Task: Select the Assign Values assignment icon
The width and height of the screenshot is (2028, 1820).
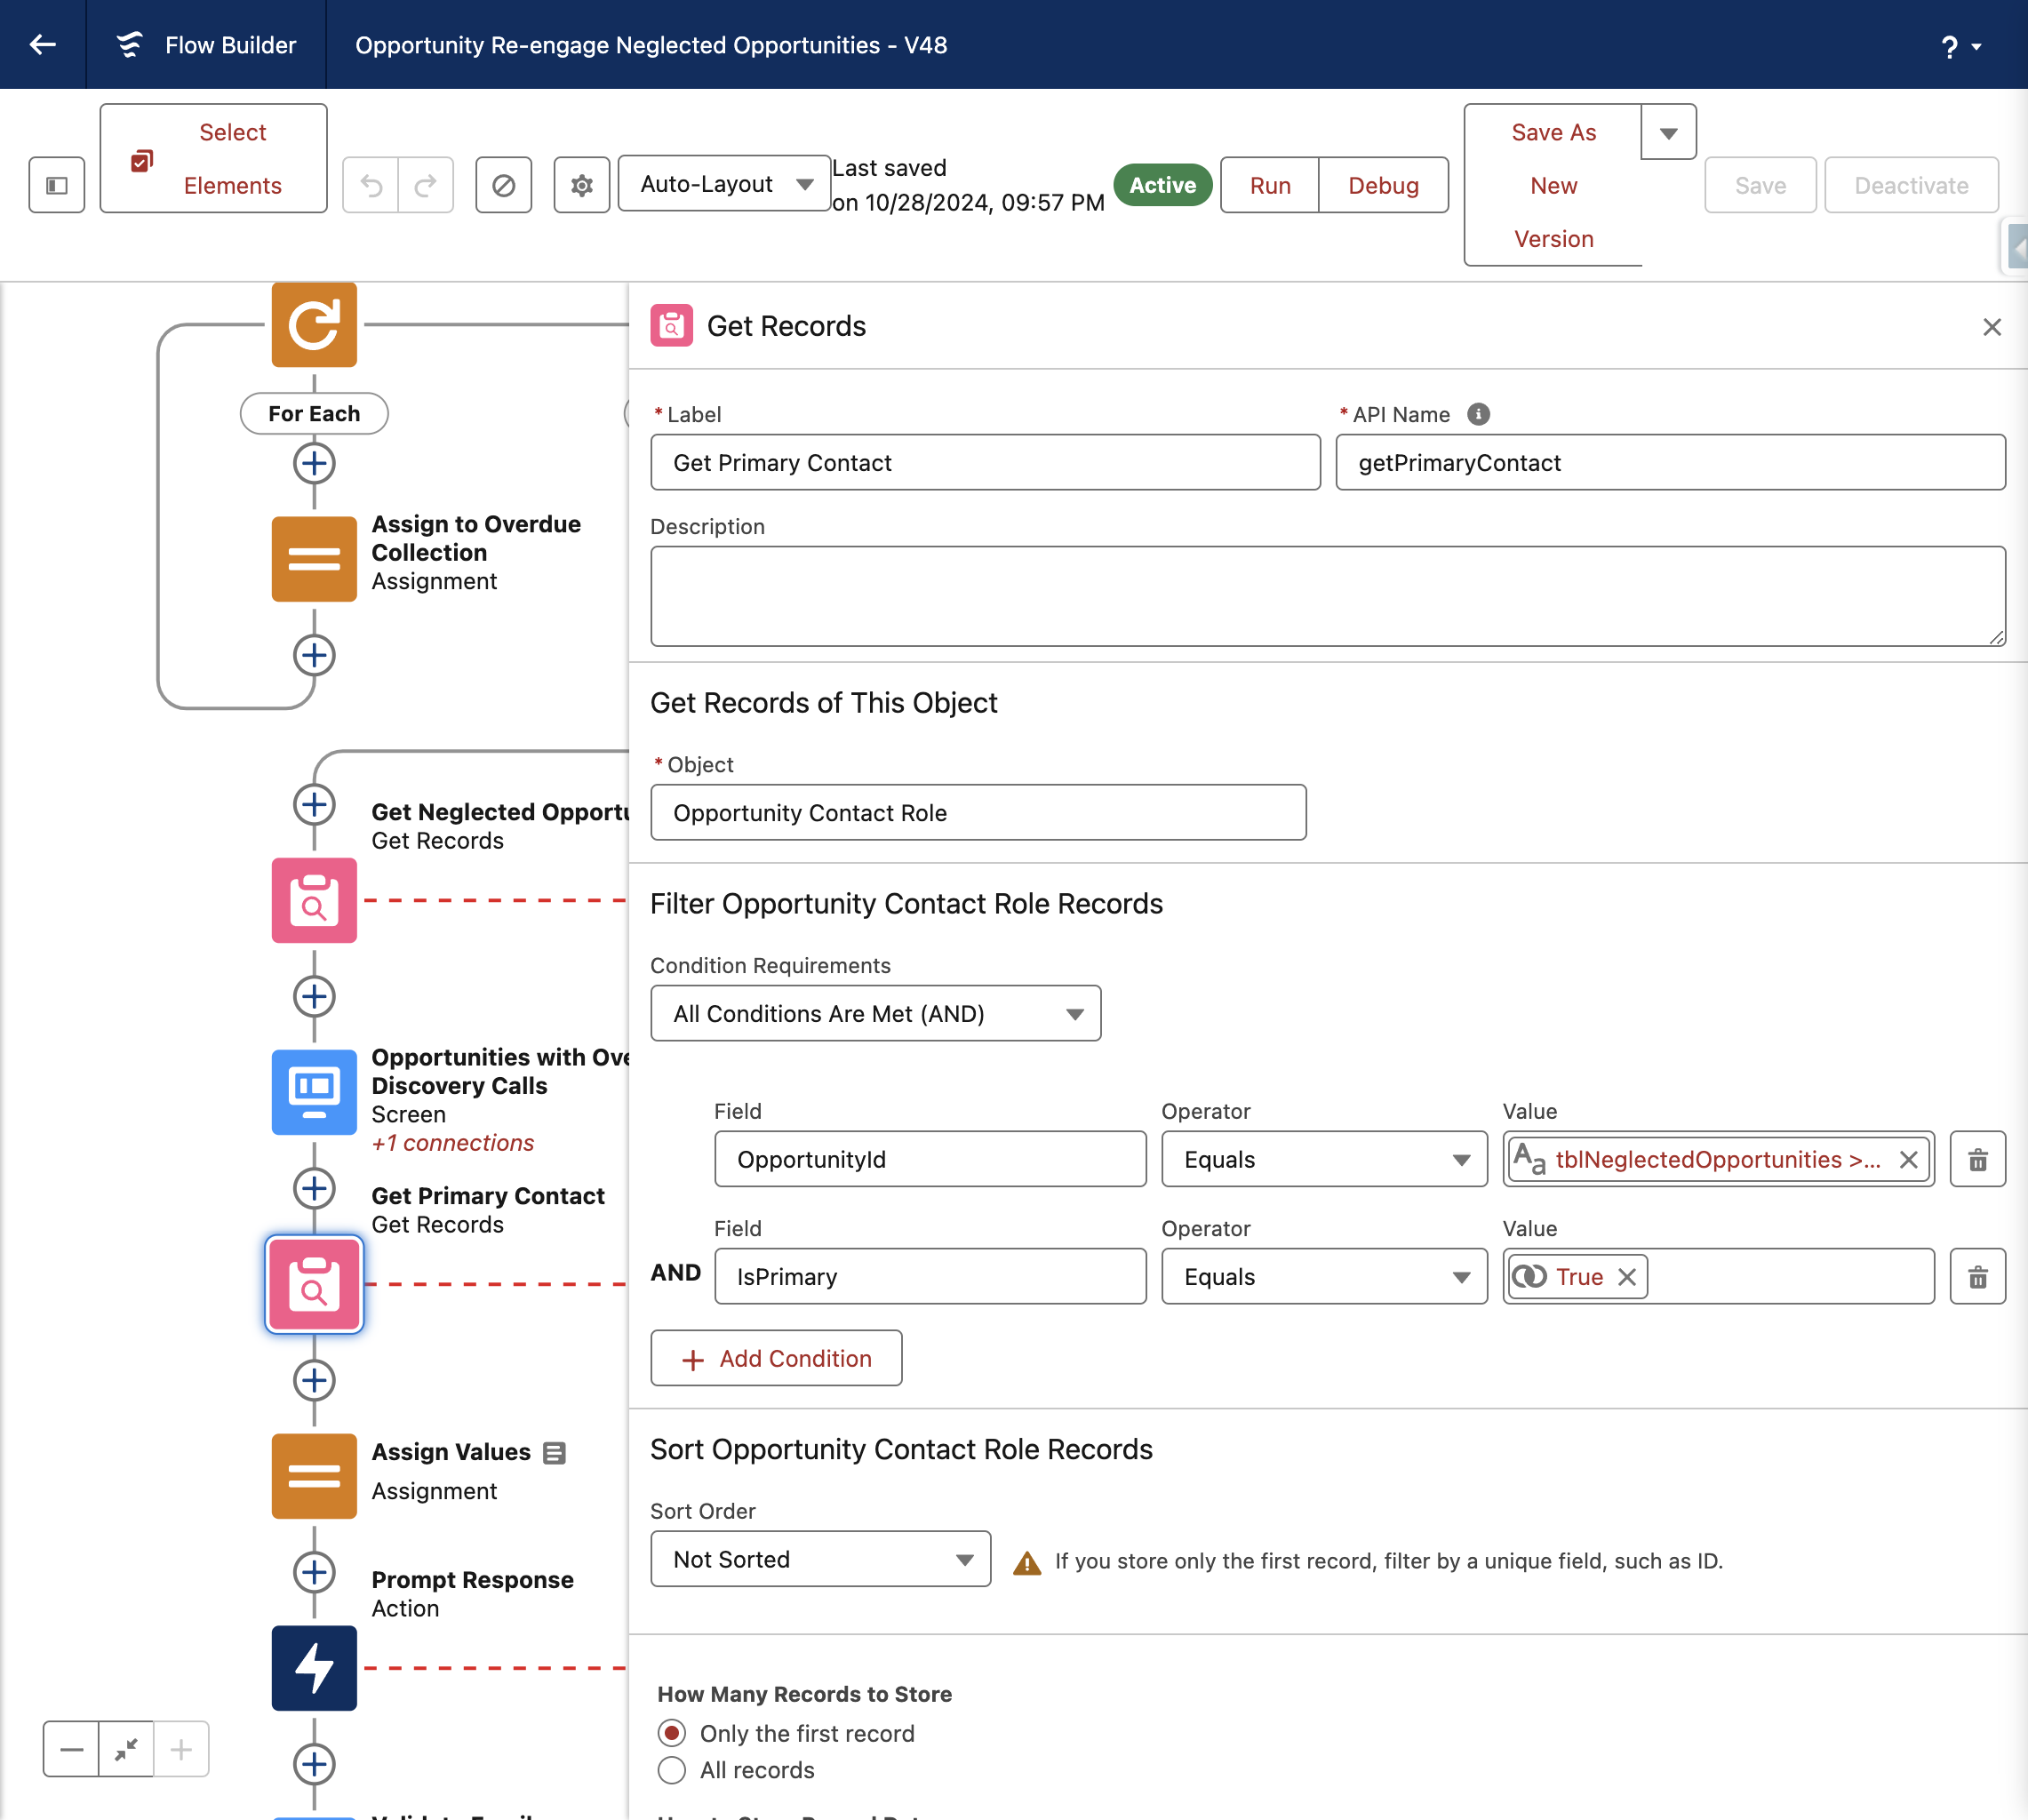Action: click(314, 1476)
